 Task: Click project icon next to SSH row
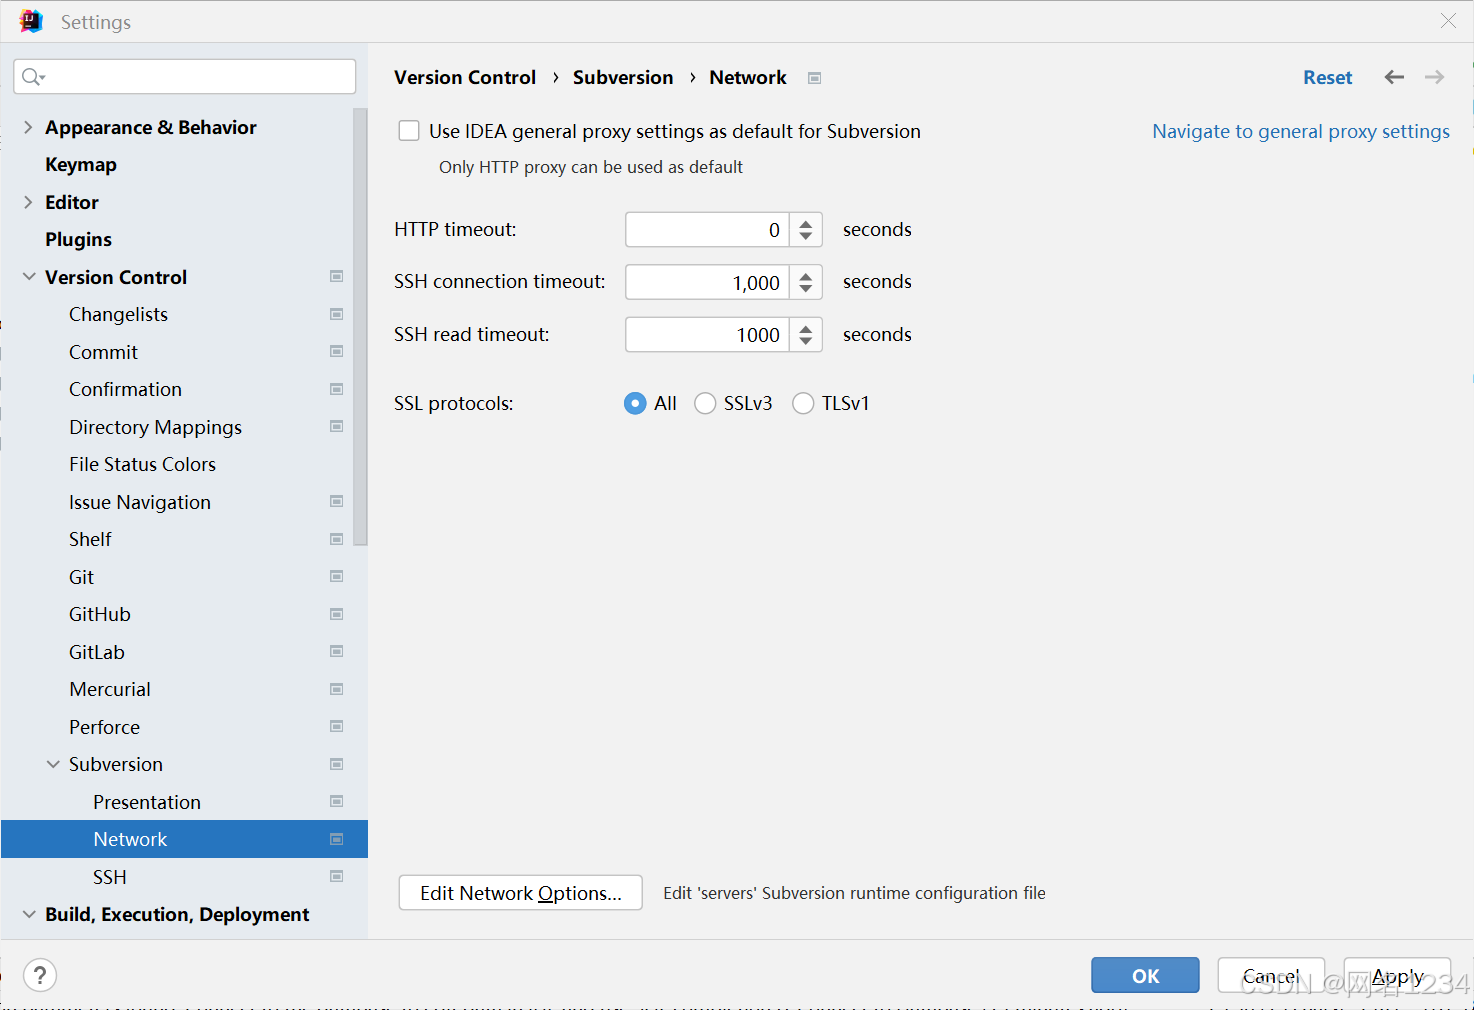pyautogui.click(x=337, y=876)
